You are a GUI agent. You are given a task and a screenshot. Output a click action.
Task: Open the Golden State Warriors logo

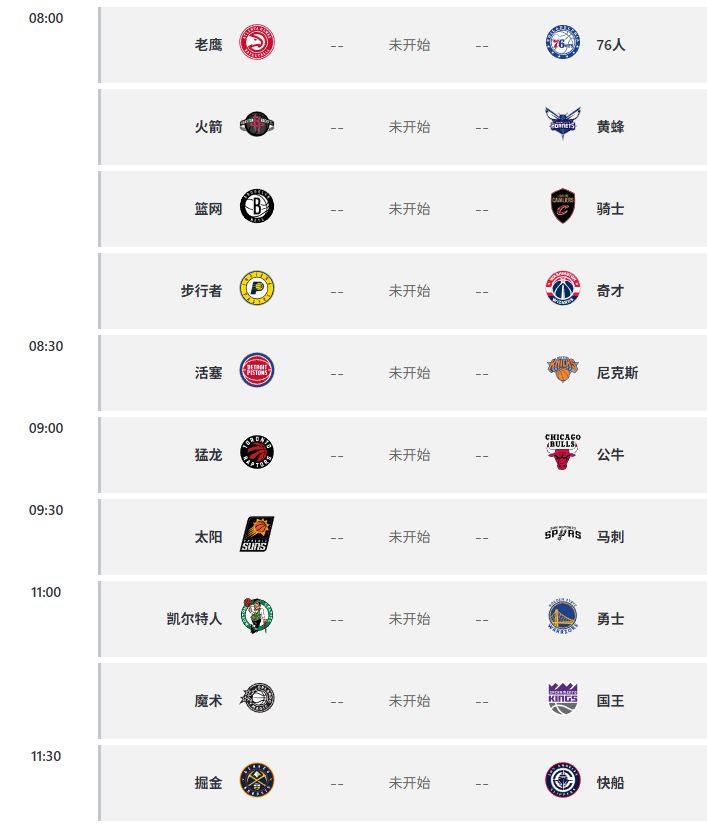[x=562, y=618]
